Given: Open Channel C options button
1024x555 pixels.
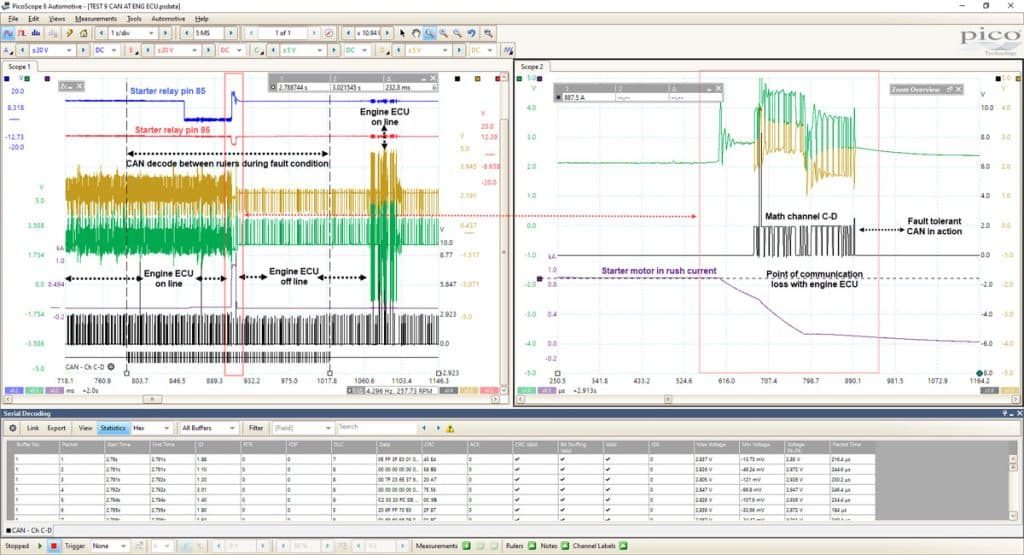Looking at the screenshot, I should coord(259,50).
